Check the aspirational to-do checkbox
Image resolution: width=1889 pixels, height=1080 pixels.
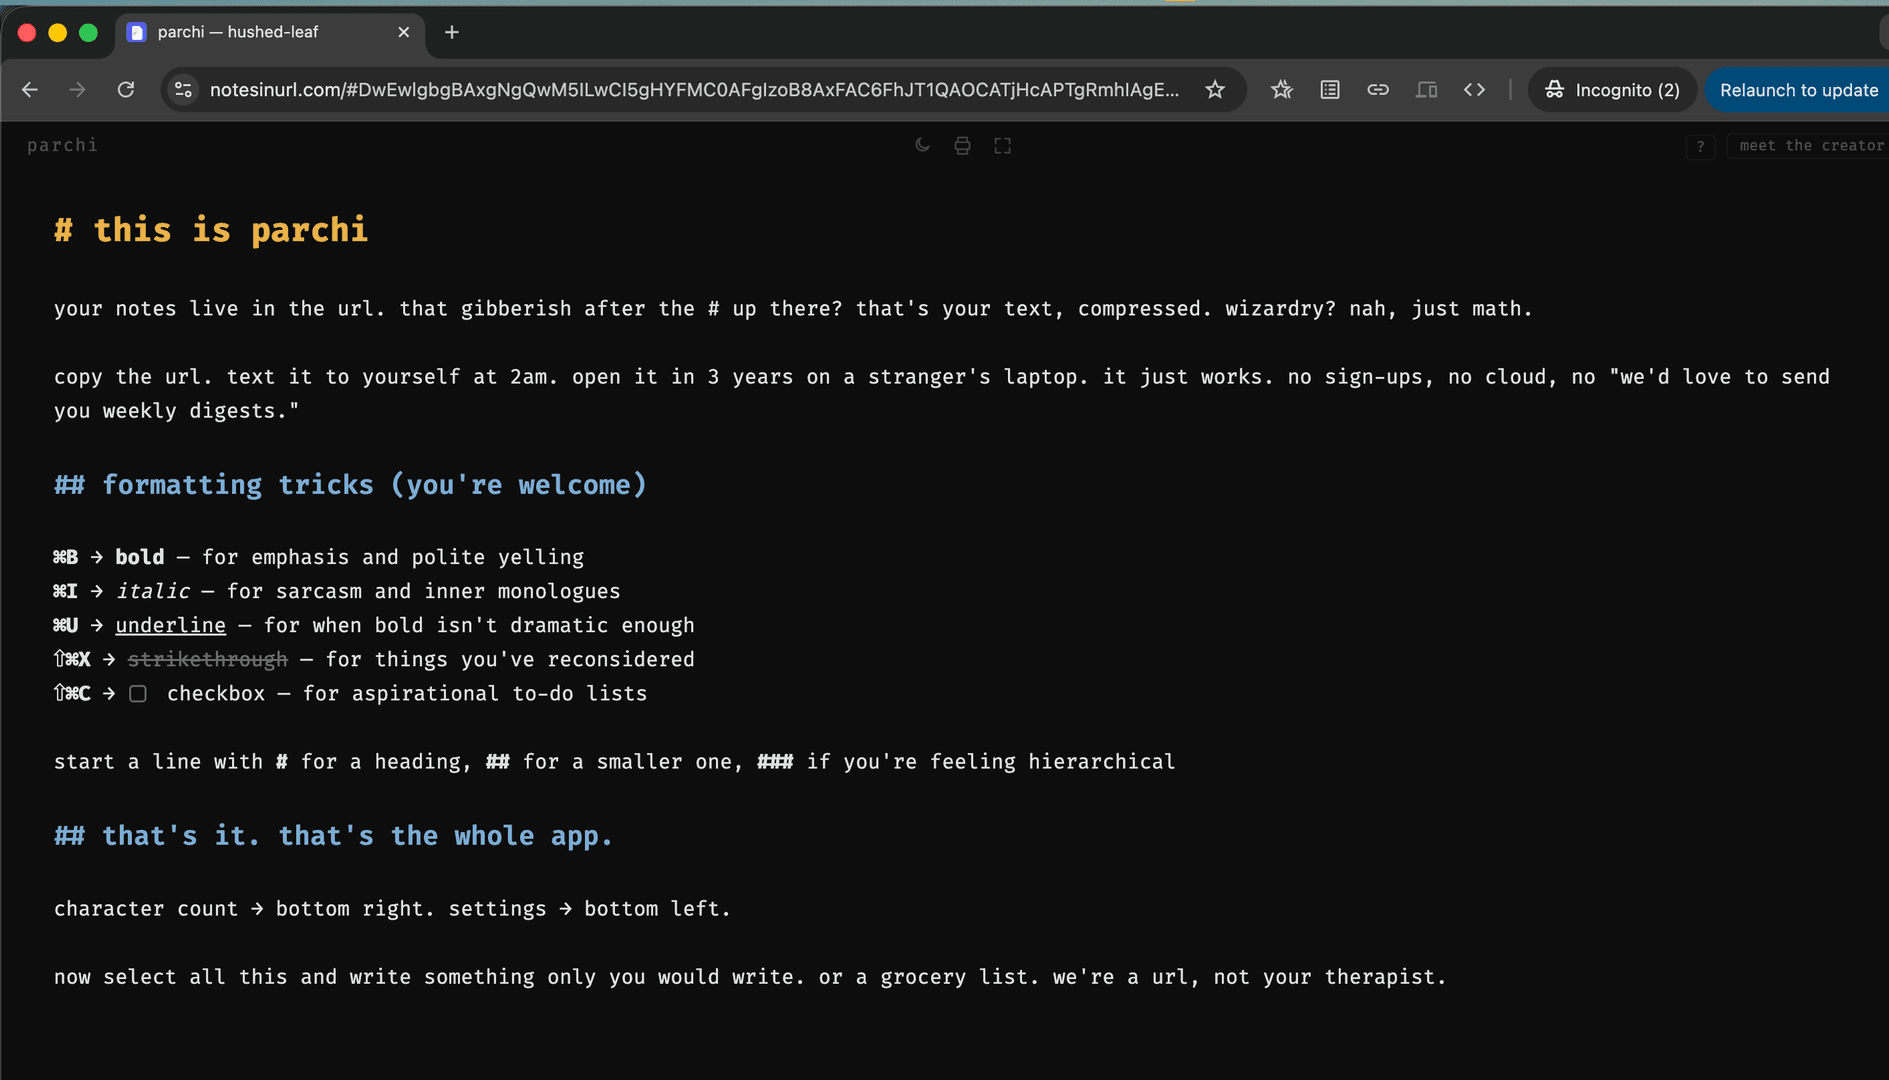[138, 693]
